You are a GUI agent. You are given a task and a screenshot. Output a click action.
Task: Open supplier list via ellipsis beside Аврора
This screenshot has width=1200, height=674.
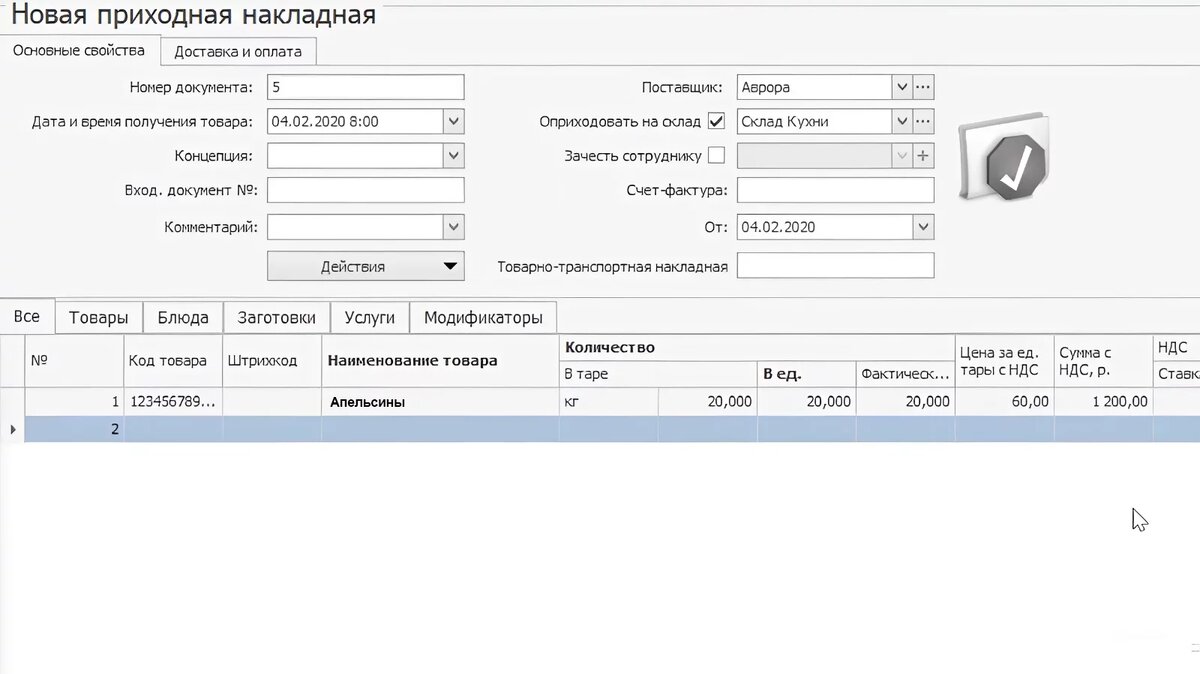tap(923, 87)
